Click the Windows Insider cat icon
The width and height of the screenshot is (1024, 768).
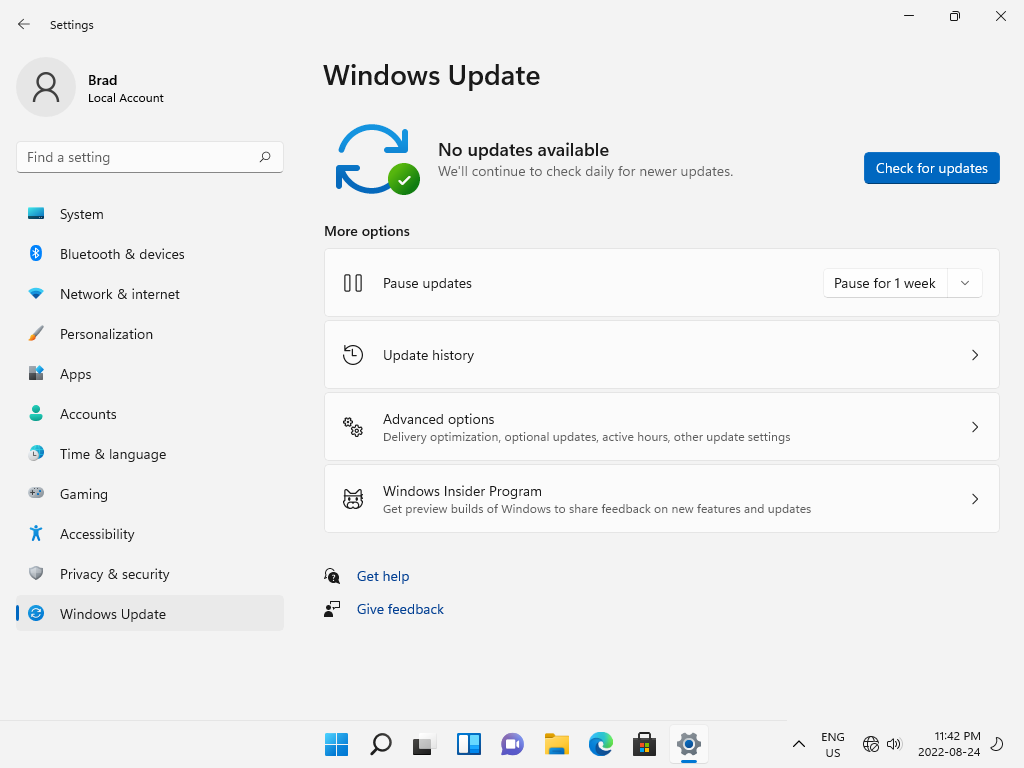click(x=353, y=499)
